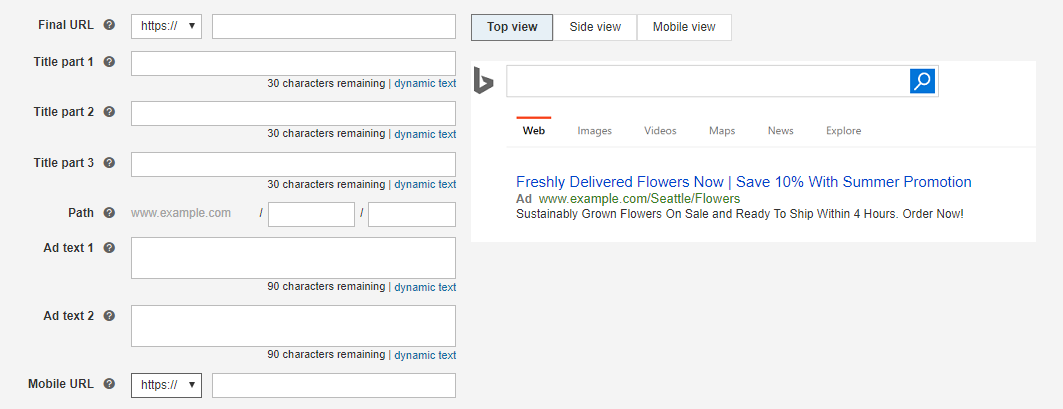1063x409 pixels.
Task: Click the Ad label in preview
Action: (523, 199)
